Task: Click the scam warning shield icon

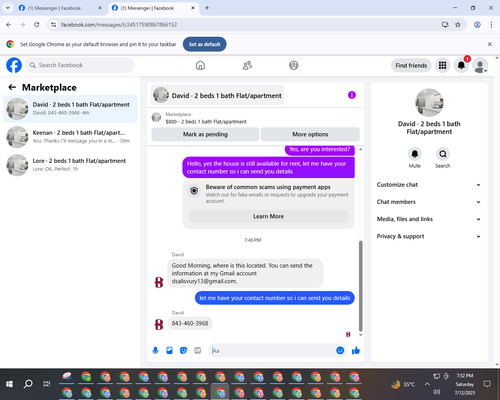Action: [x=194, y=191]
